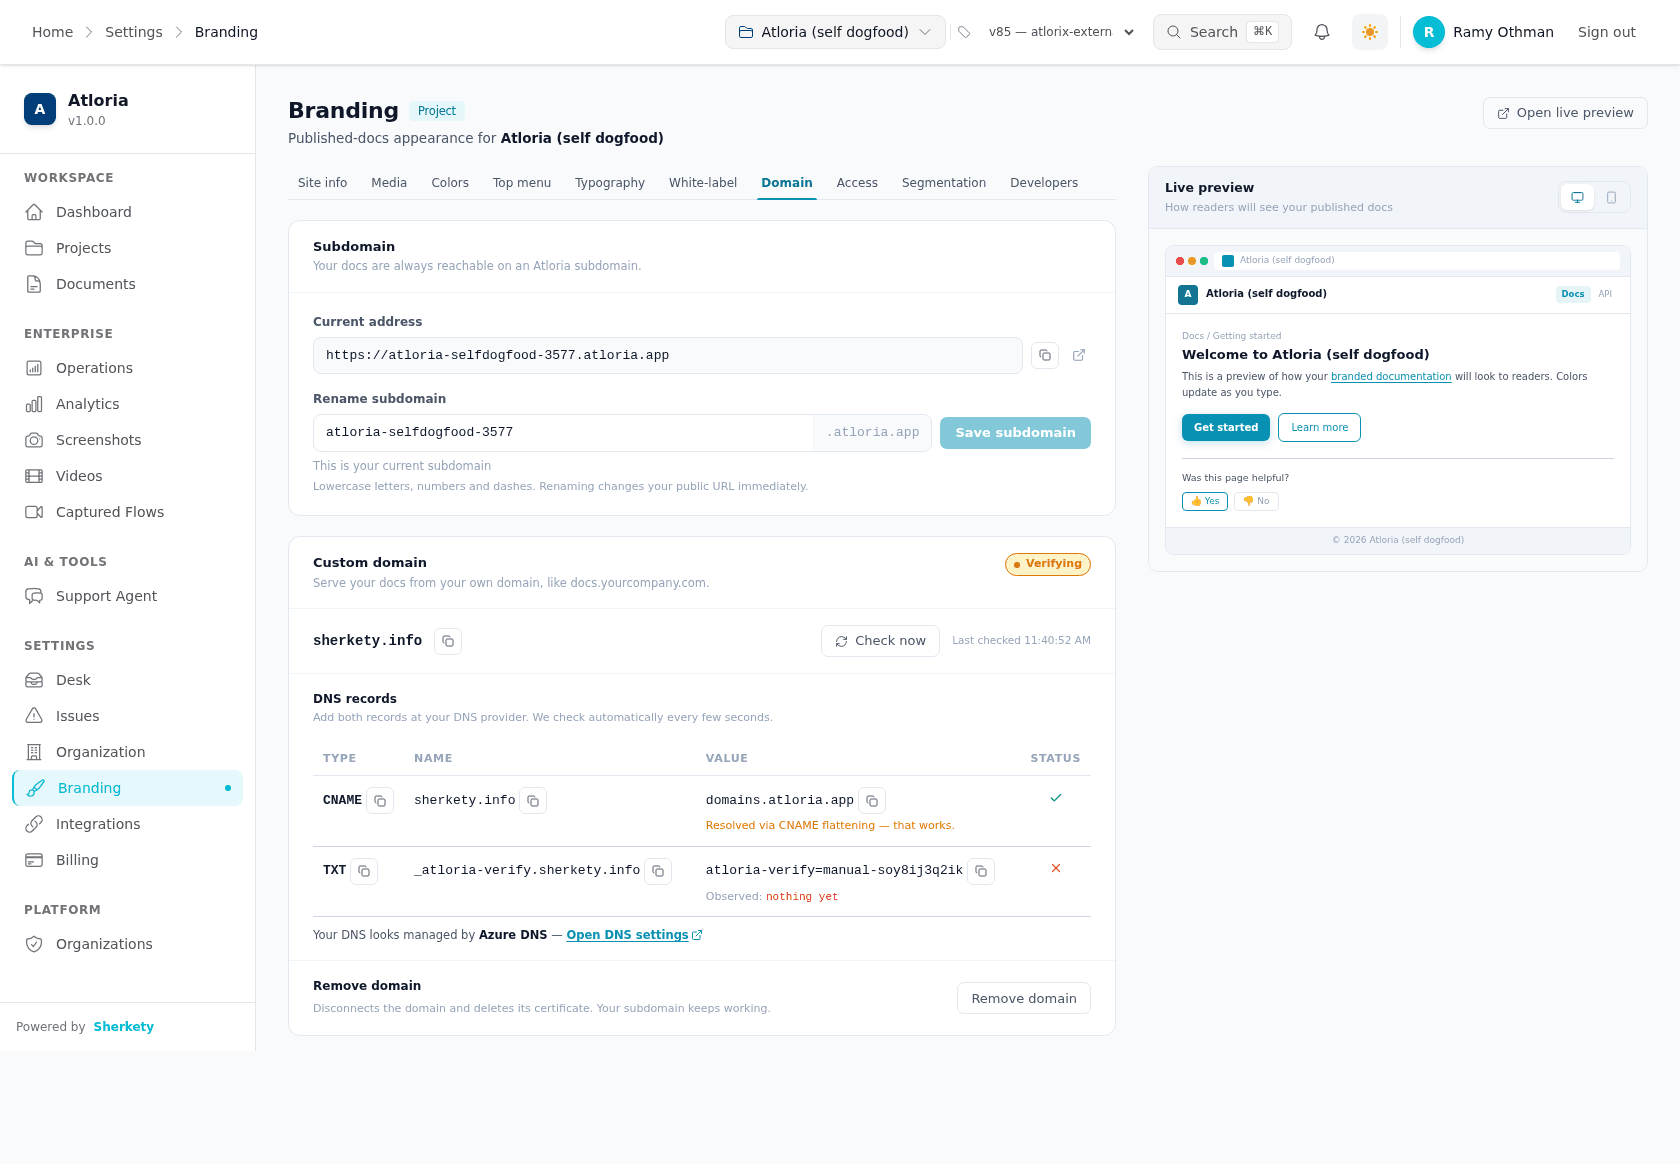1680x1164 pixels.
Task: Open current address in new tab icon
Action: tap(1079, 355)
